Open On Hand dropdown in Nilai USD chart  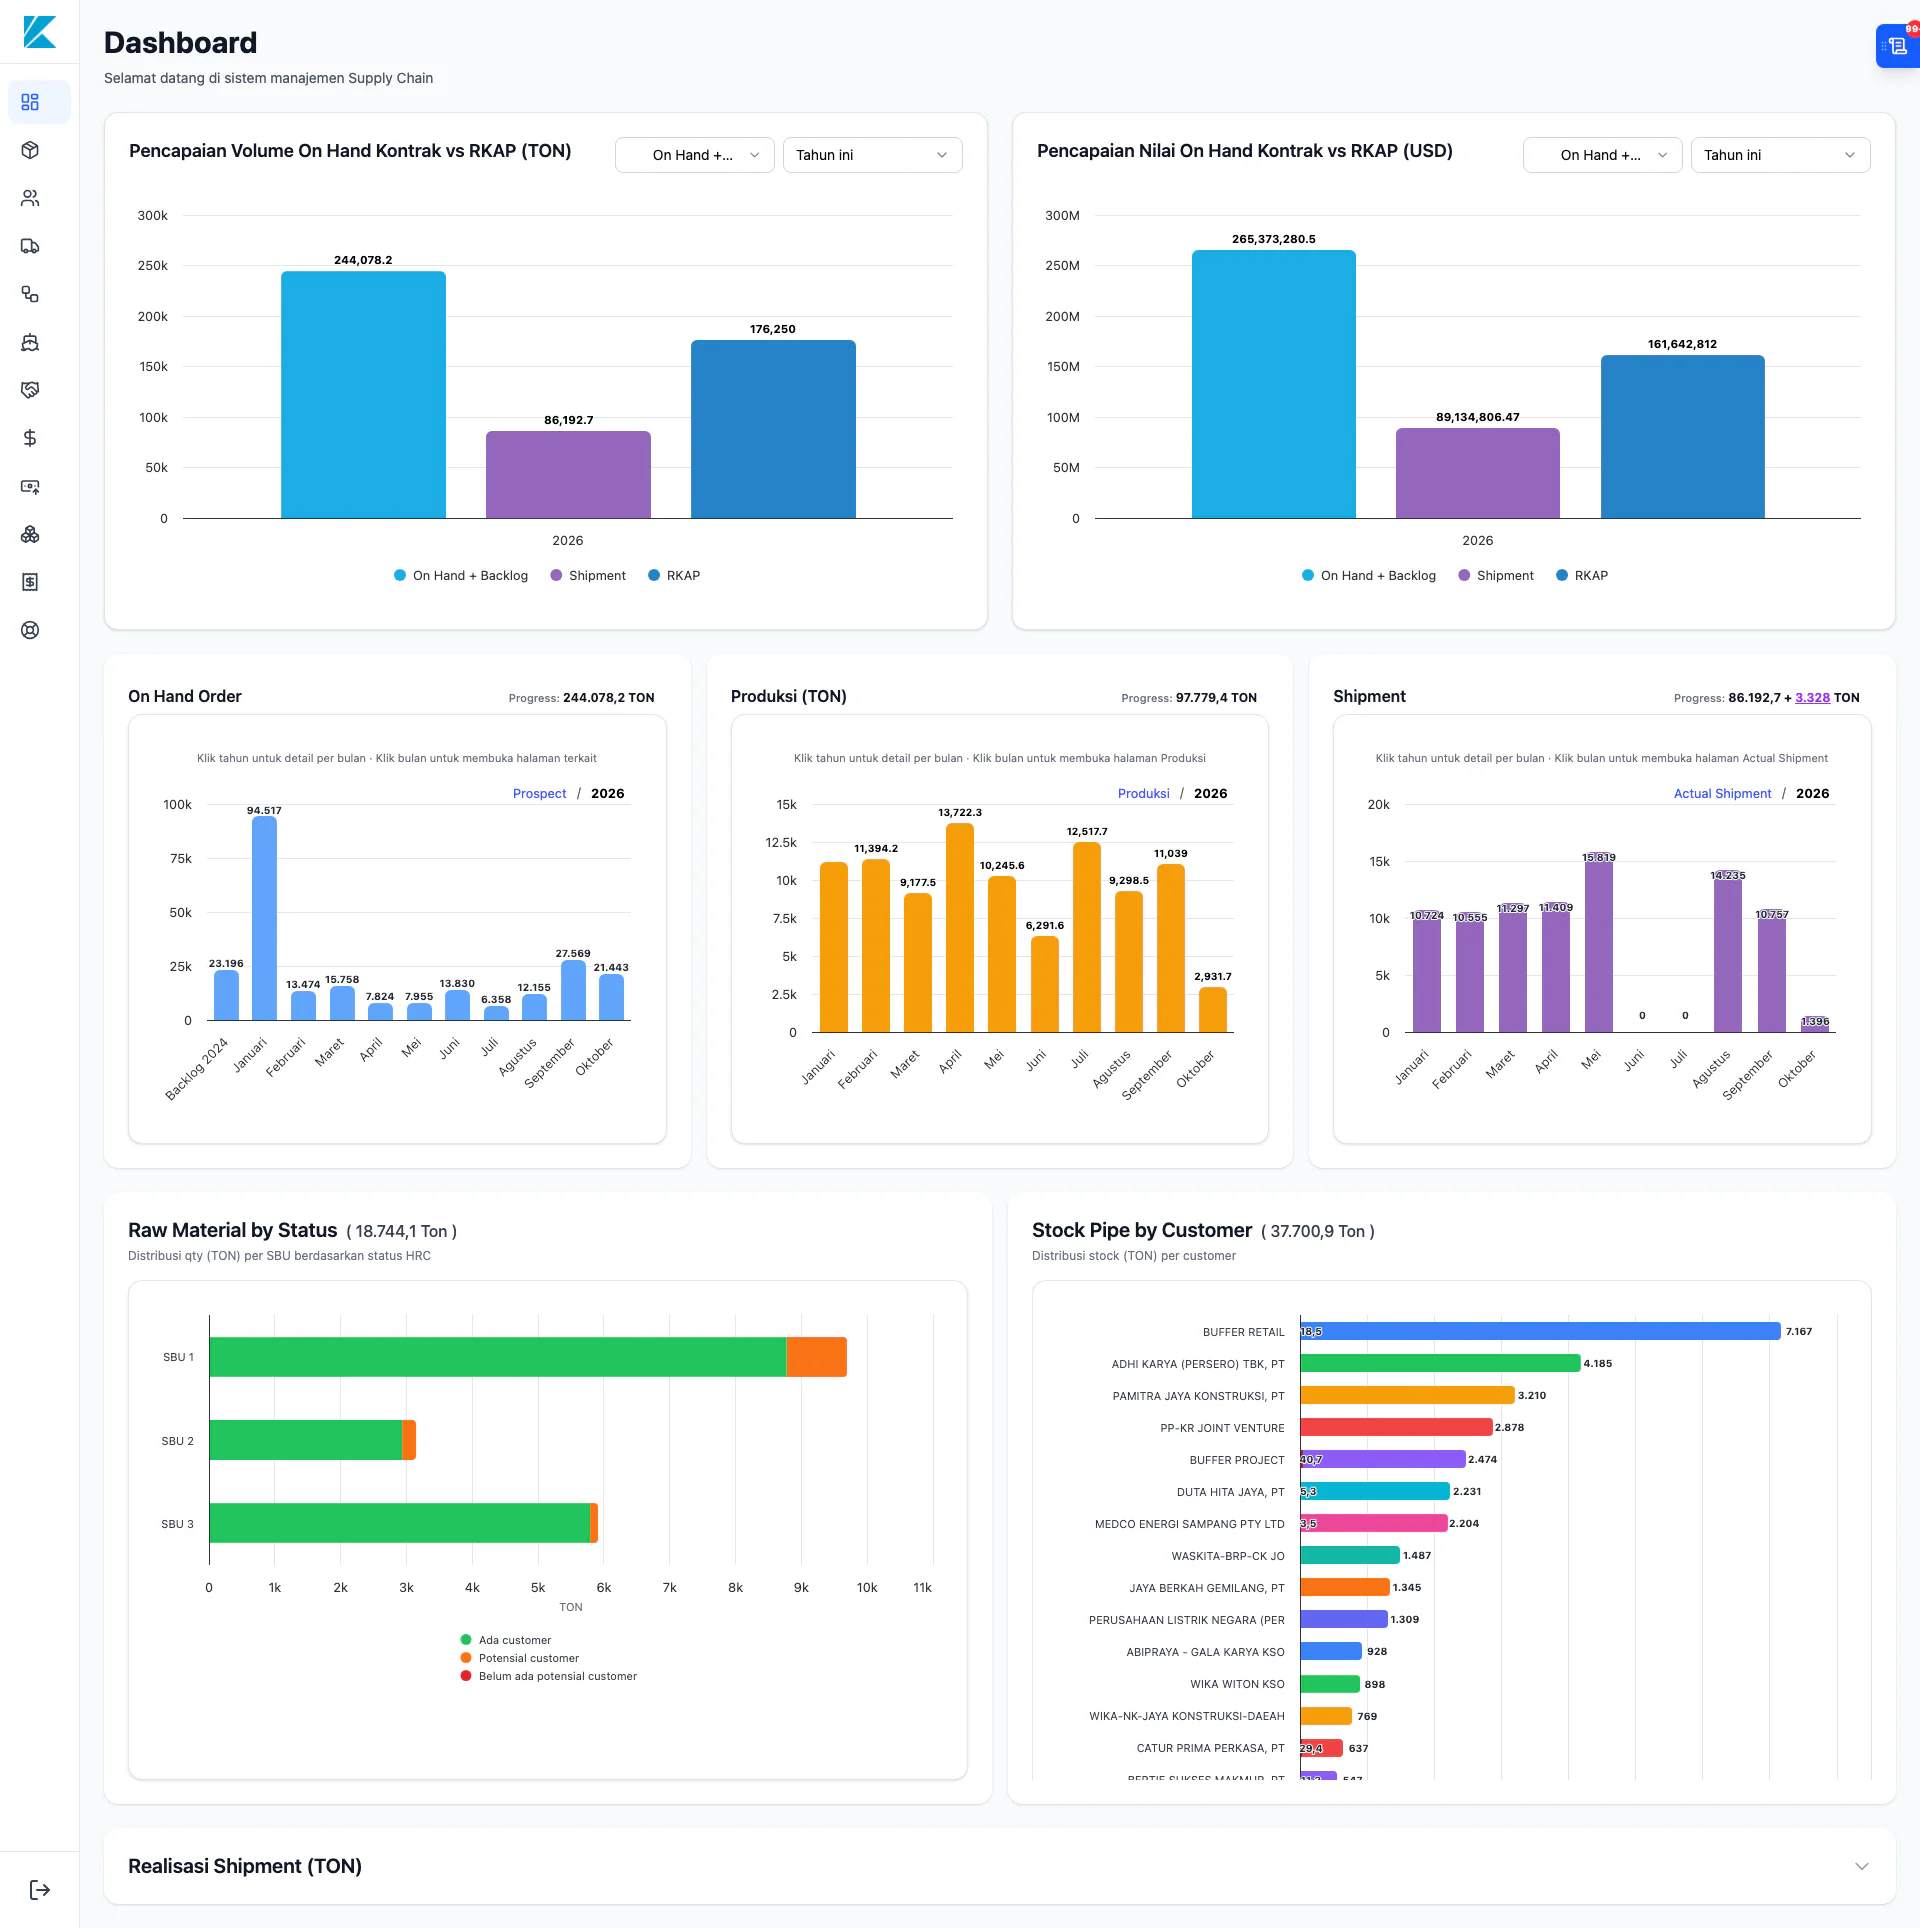[x=1602, y=155]
